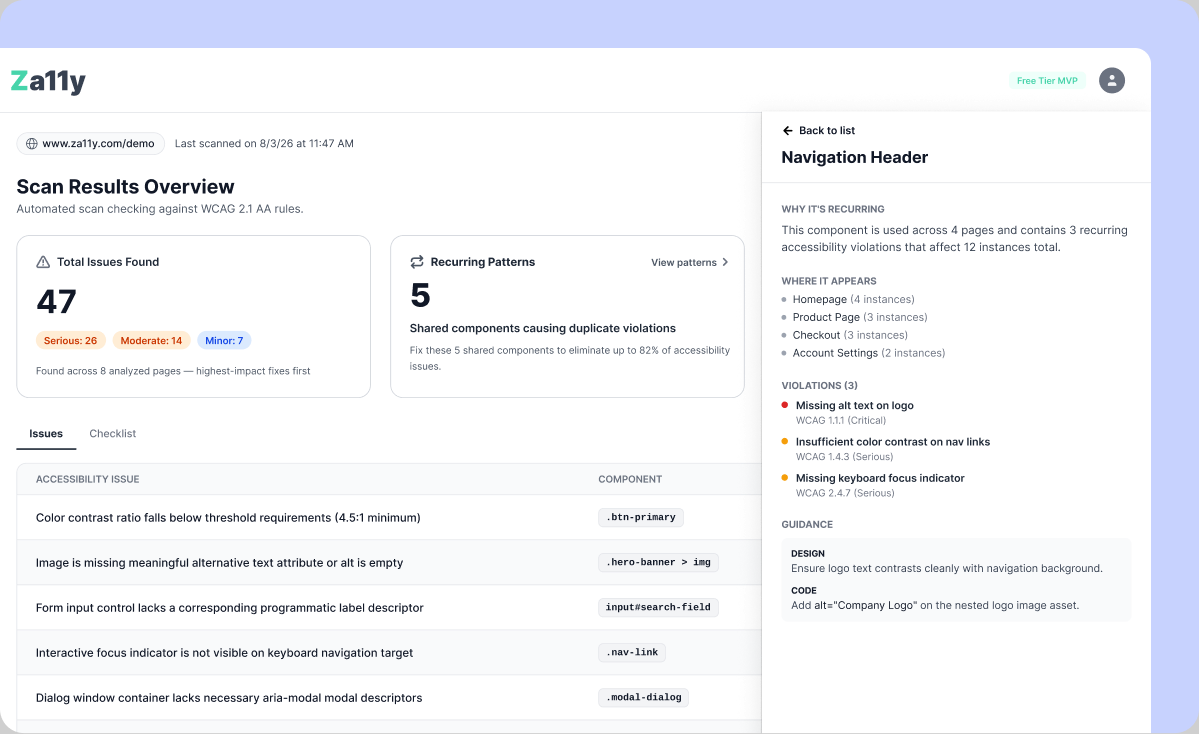The height and width of the screenshot is (734, 1199).
Task: Click the .hero-banner > img component tag
Action: [x=658, y=563]
